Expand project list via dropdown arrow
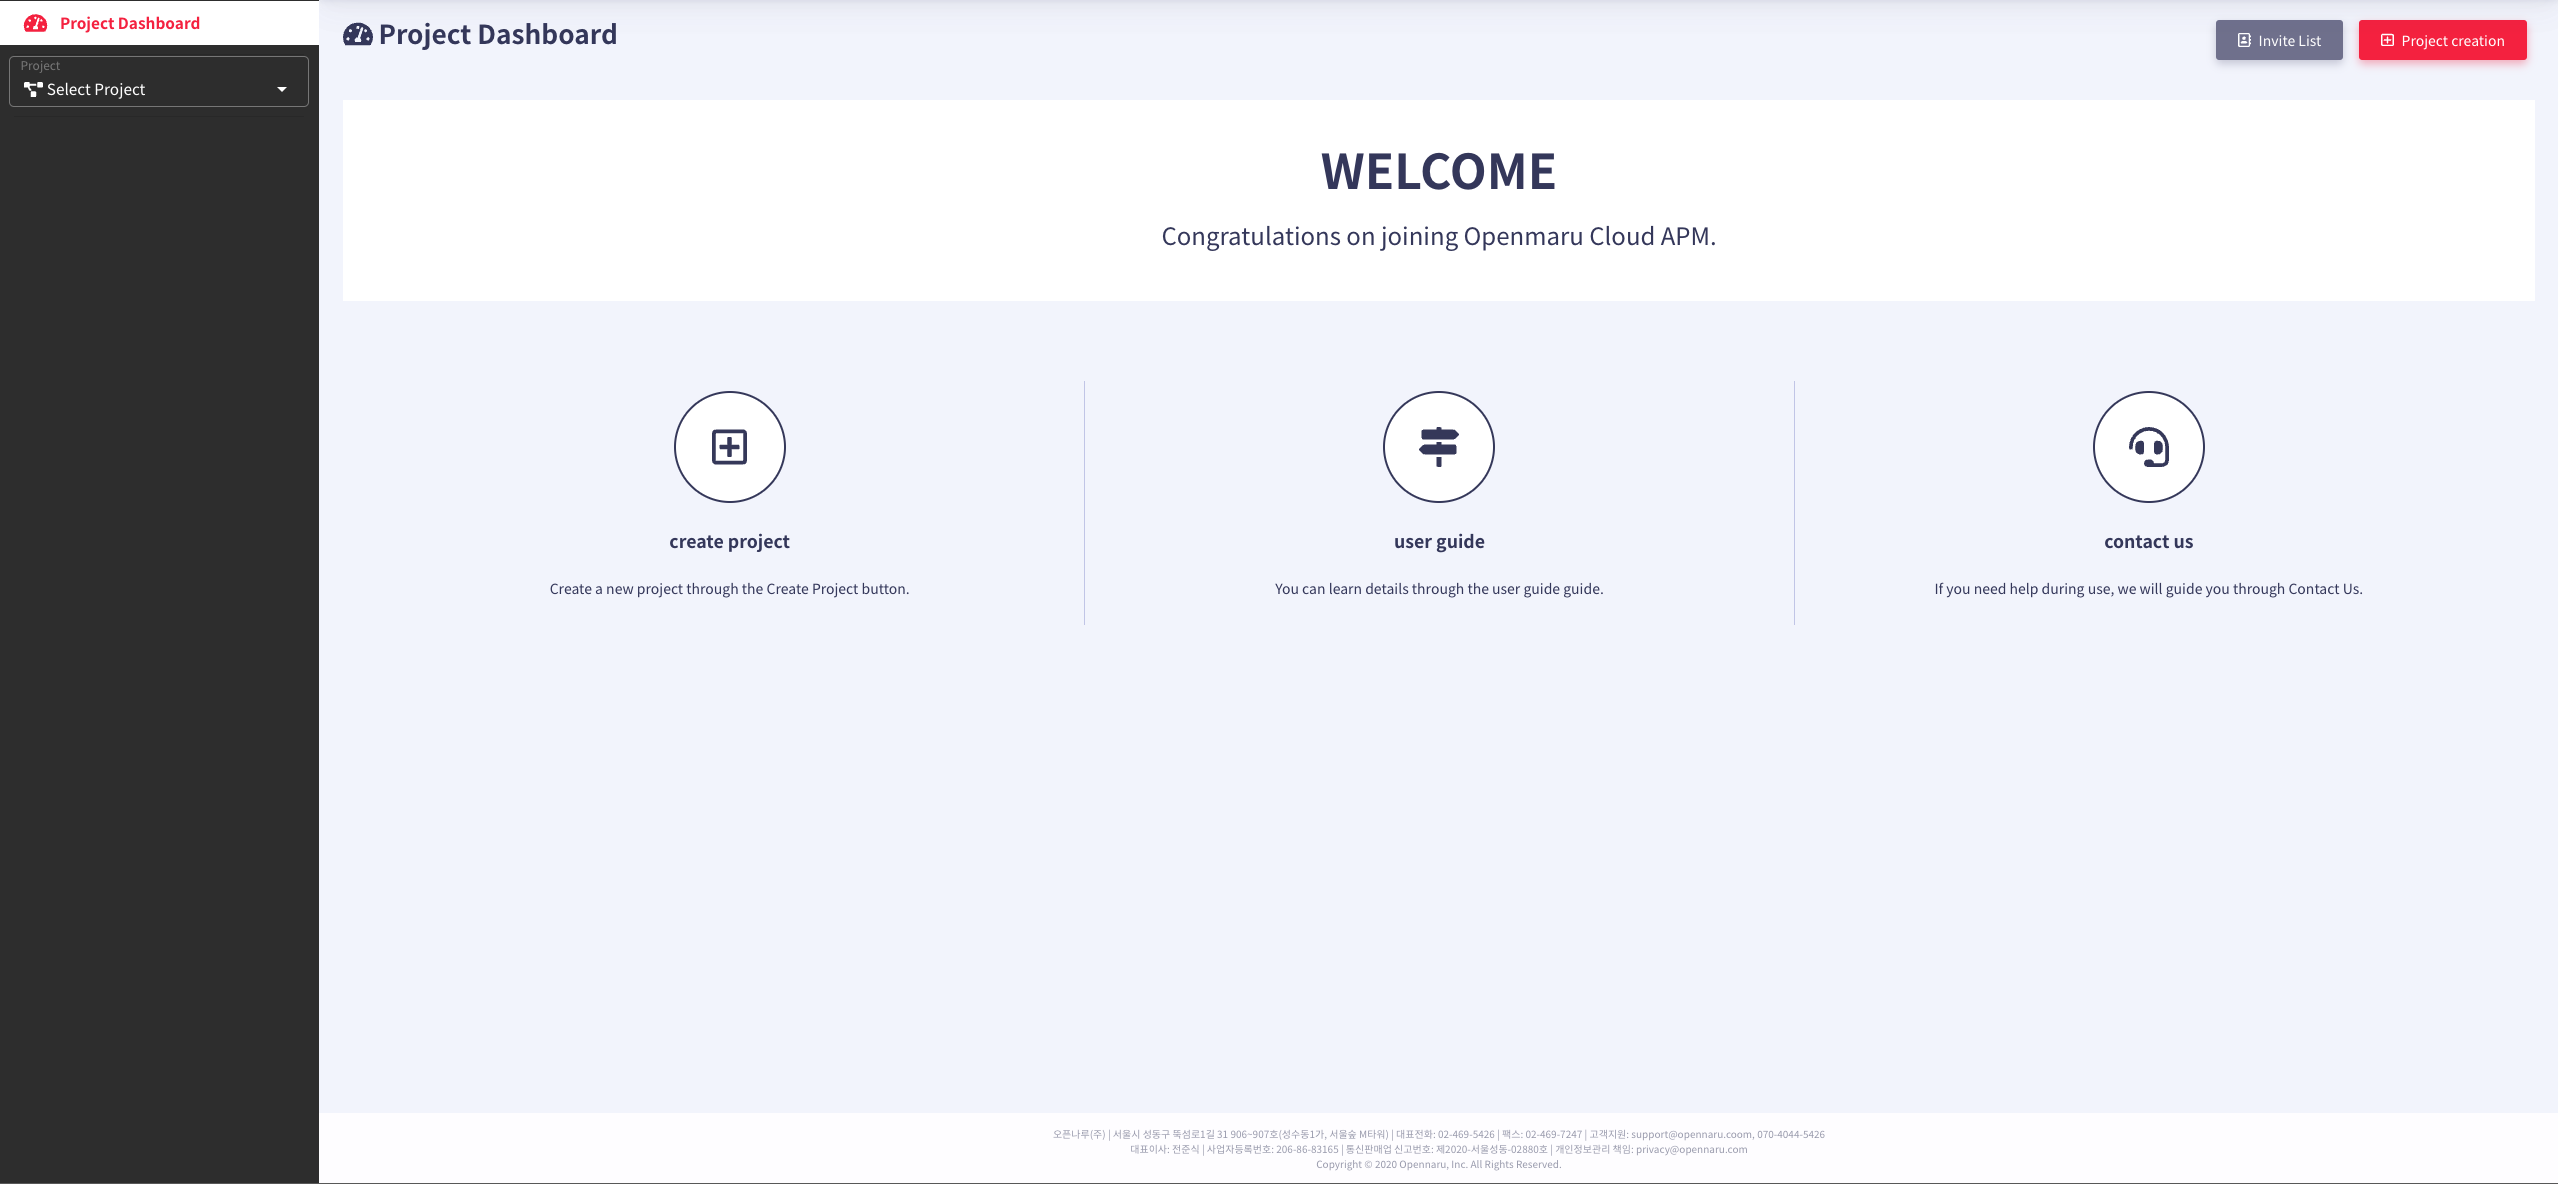 coord(282,90)
